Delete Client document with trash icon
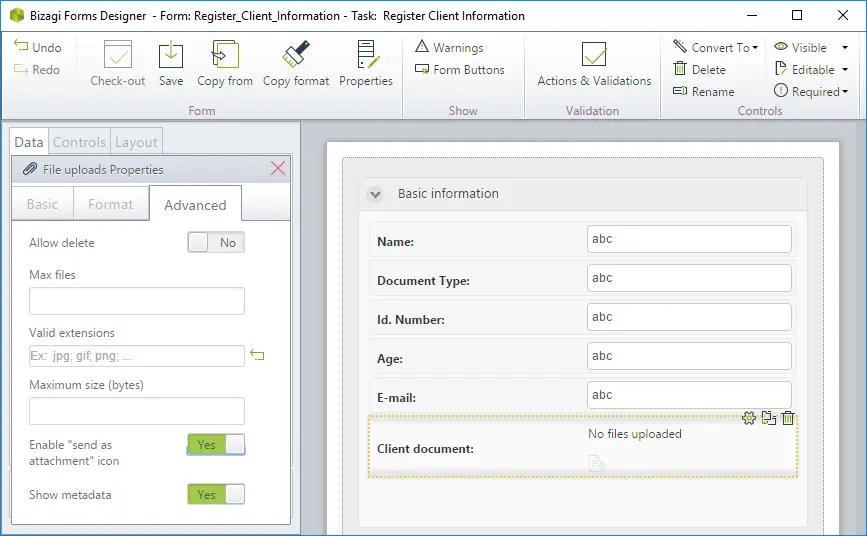The width and height of the screenshot is (867, 536). coord(788,418)
